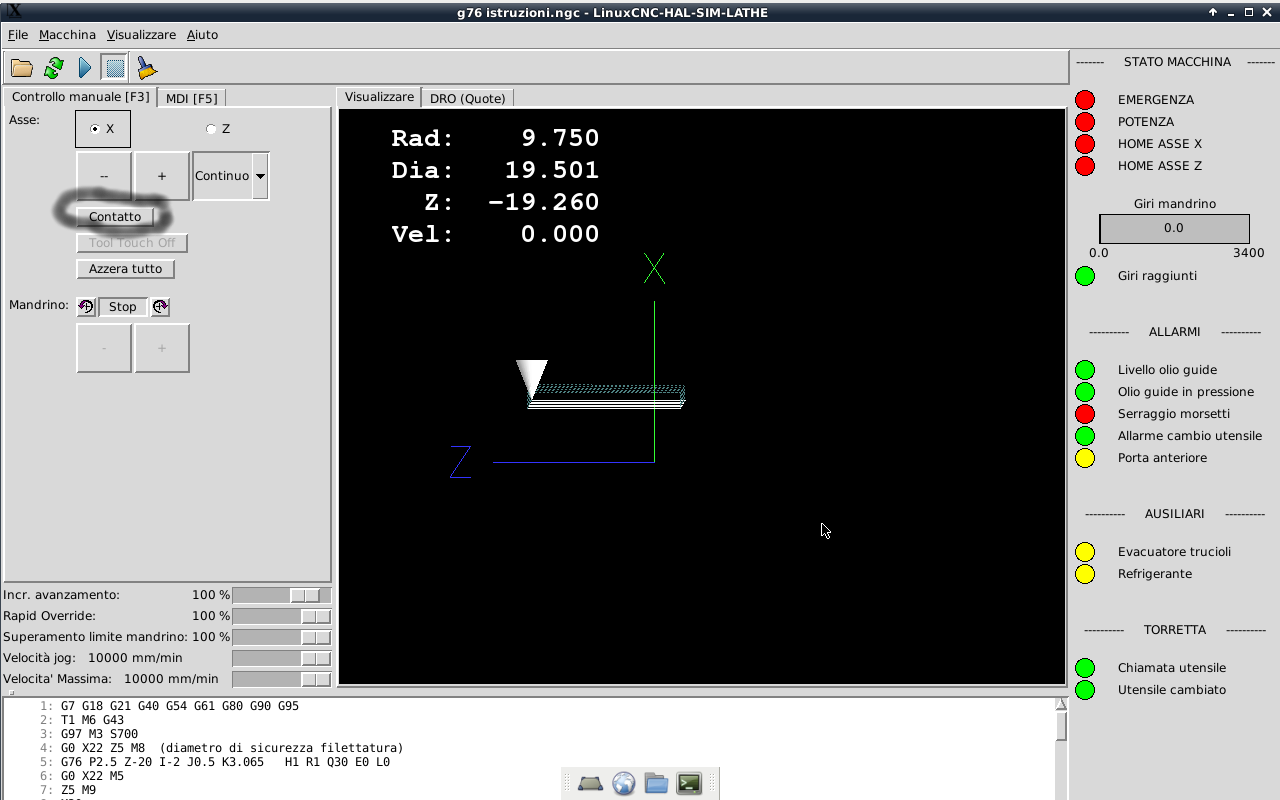Select the Z axis radio button
The image size is (1280, 800).
(211, 129)
